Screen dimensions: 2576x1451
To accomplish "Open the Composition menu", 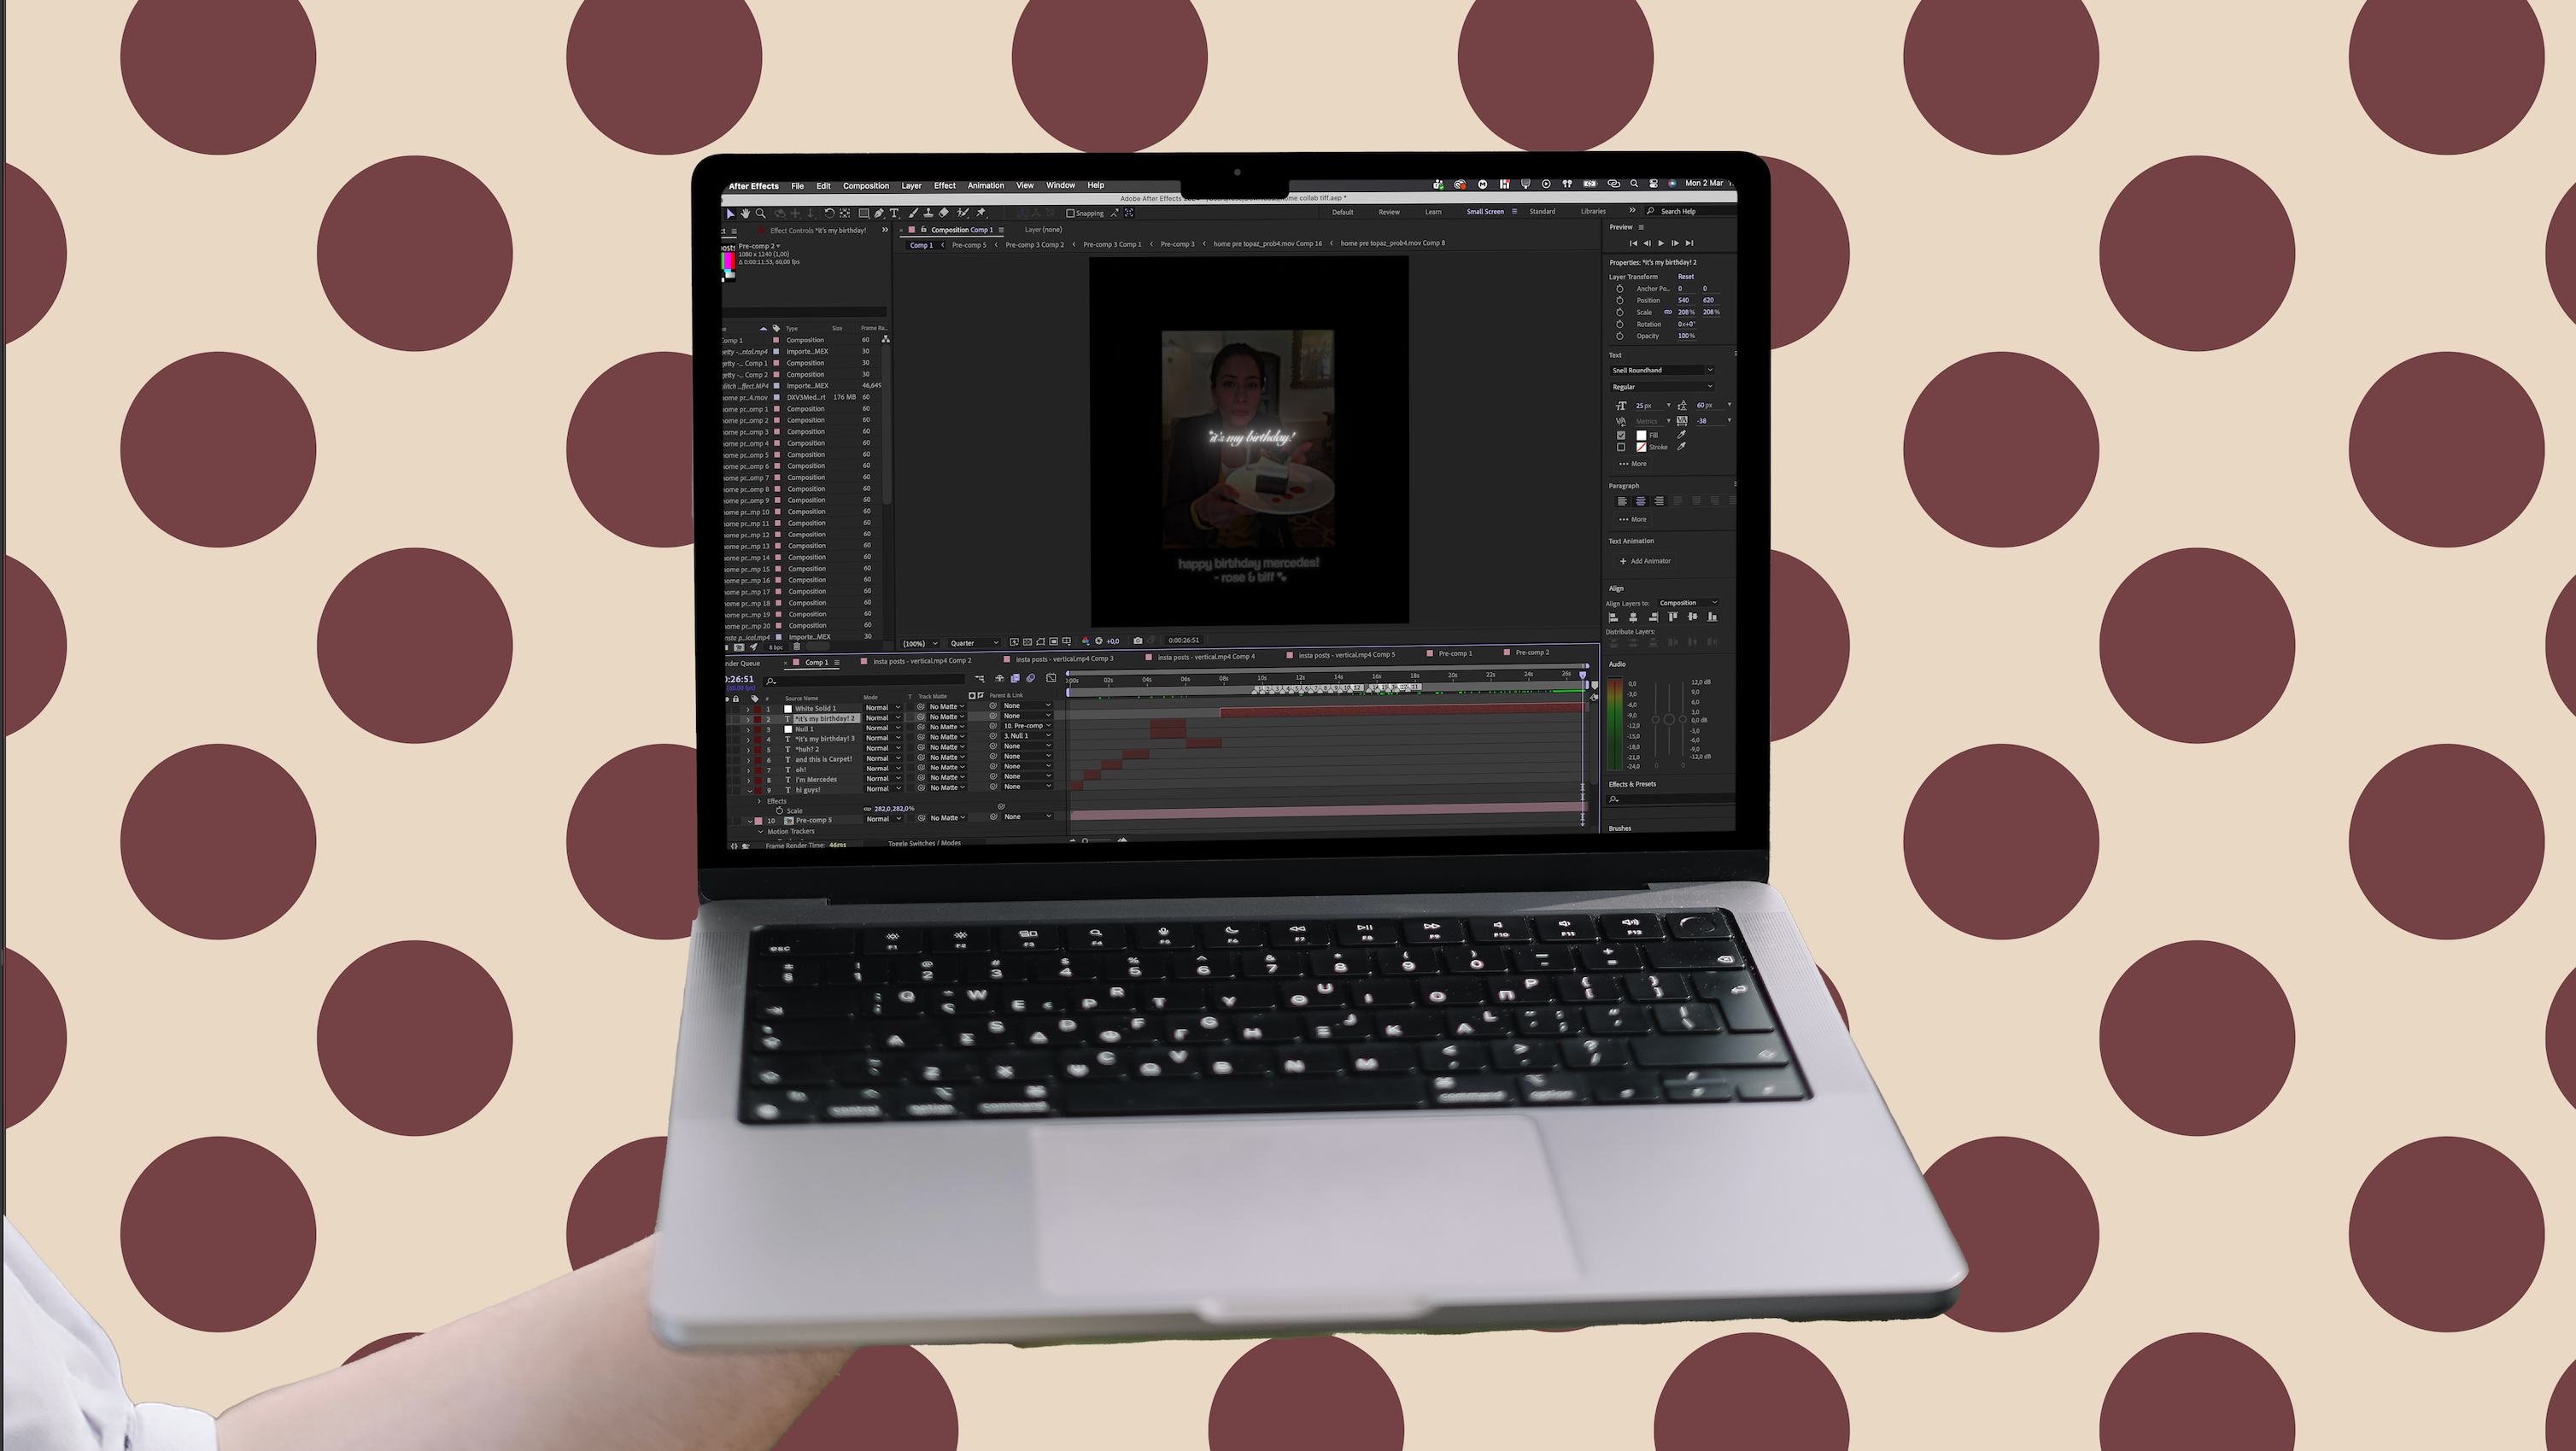I will pyautogui.click(x=866, y=186).
